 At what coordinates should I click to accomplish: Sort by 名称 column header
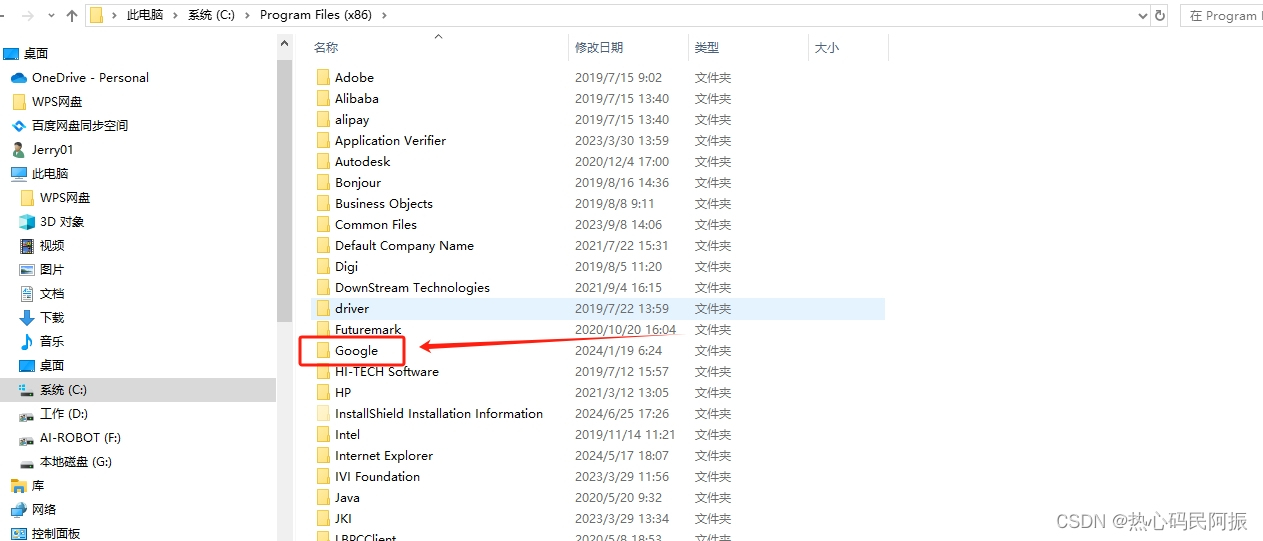tap(326, 48)
